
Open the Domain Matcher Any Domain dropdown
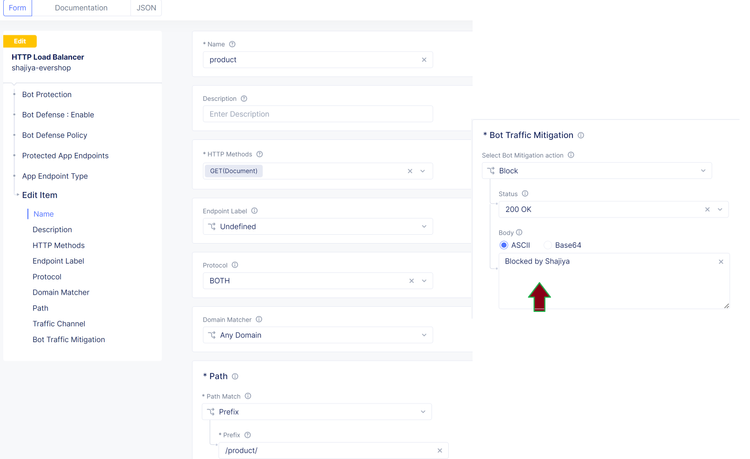(x=318, y=335)
